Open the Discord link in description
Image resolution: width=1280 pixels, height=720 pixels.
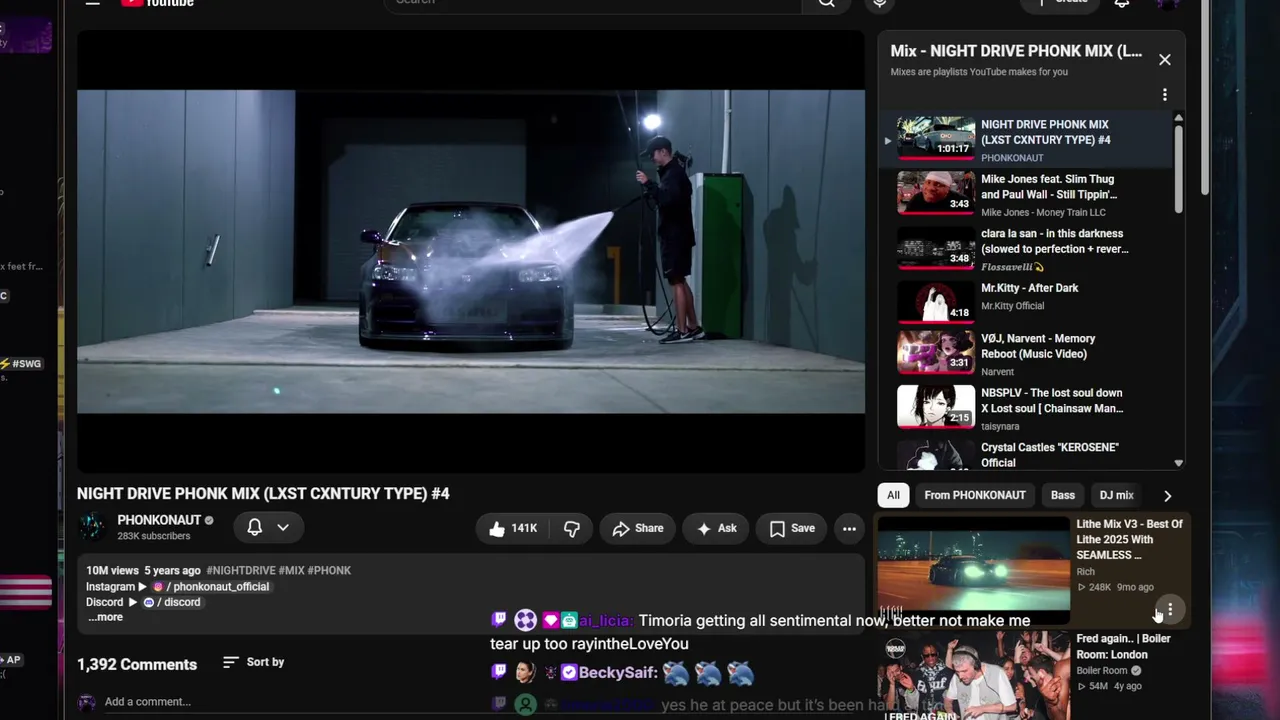click(171, 603)
